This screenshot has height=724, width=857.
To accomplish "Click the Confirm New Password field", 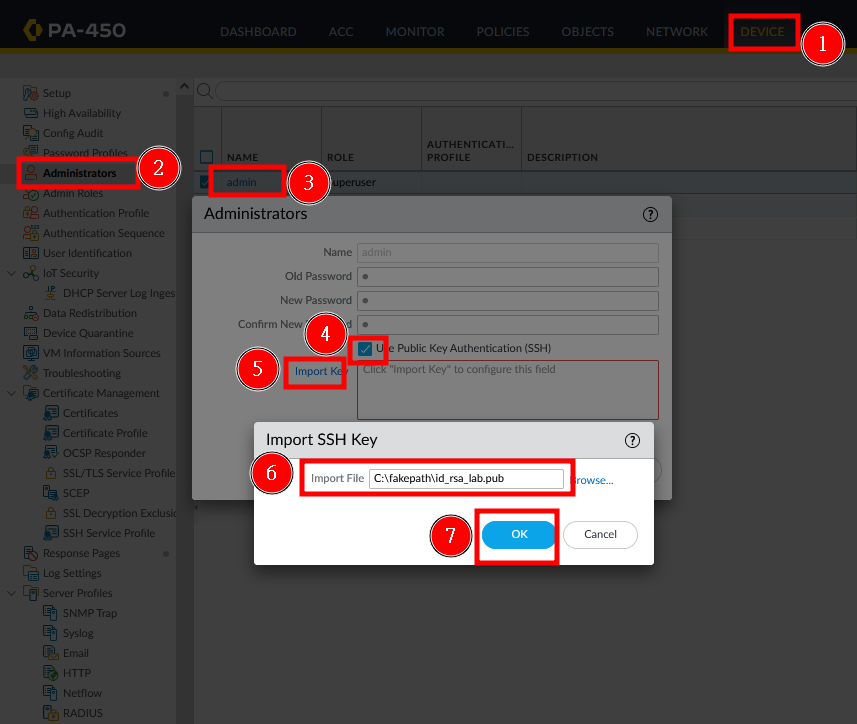I will pyautogui.click(x=508, y=325).
